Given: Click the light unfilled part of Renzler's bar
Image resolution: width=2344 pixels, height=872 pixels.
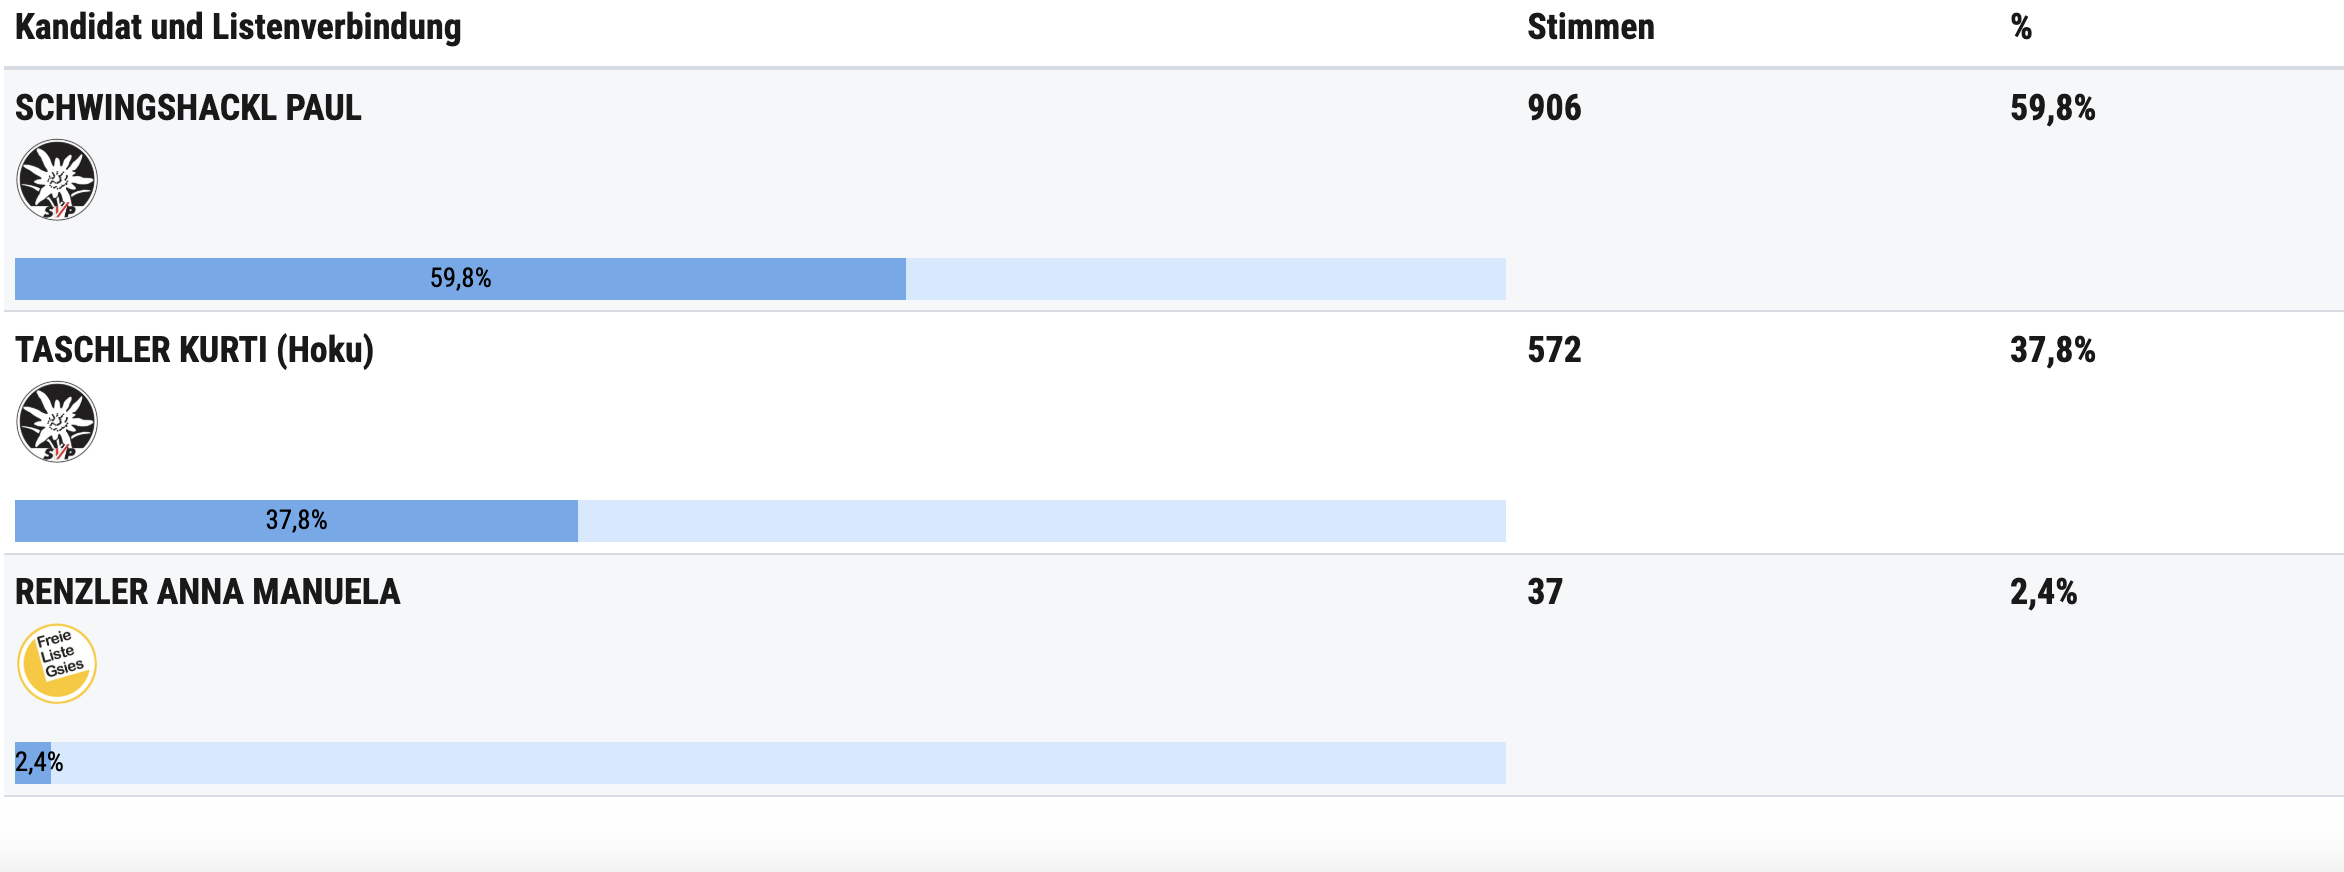Looking at the screenshot, I should point(780,763).
